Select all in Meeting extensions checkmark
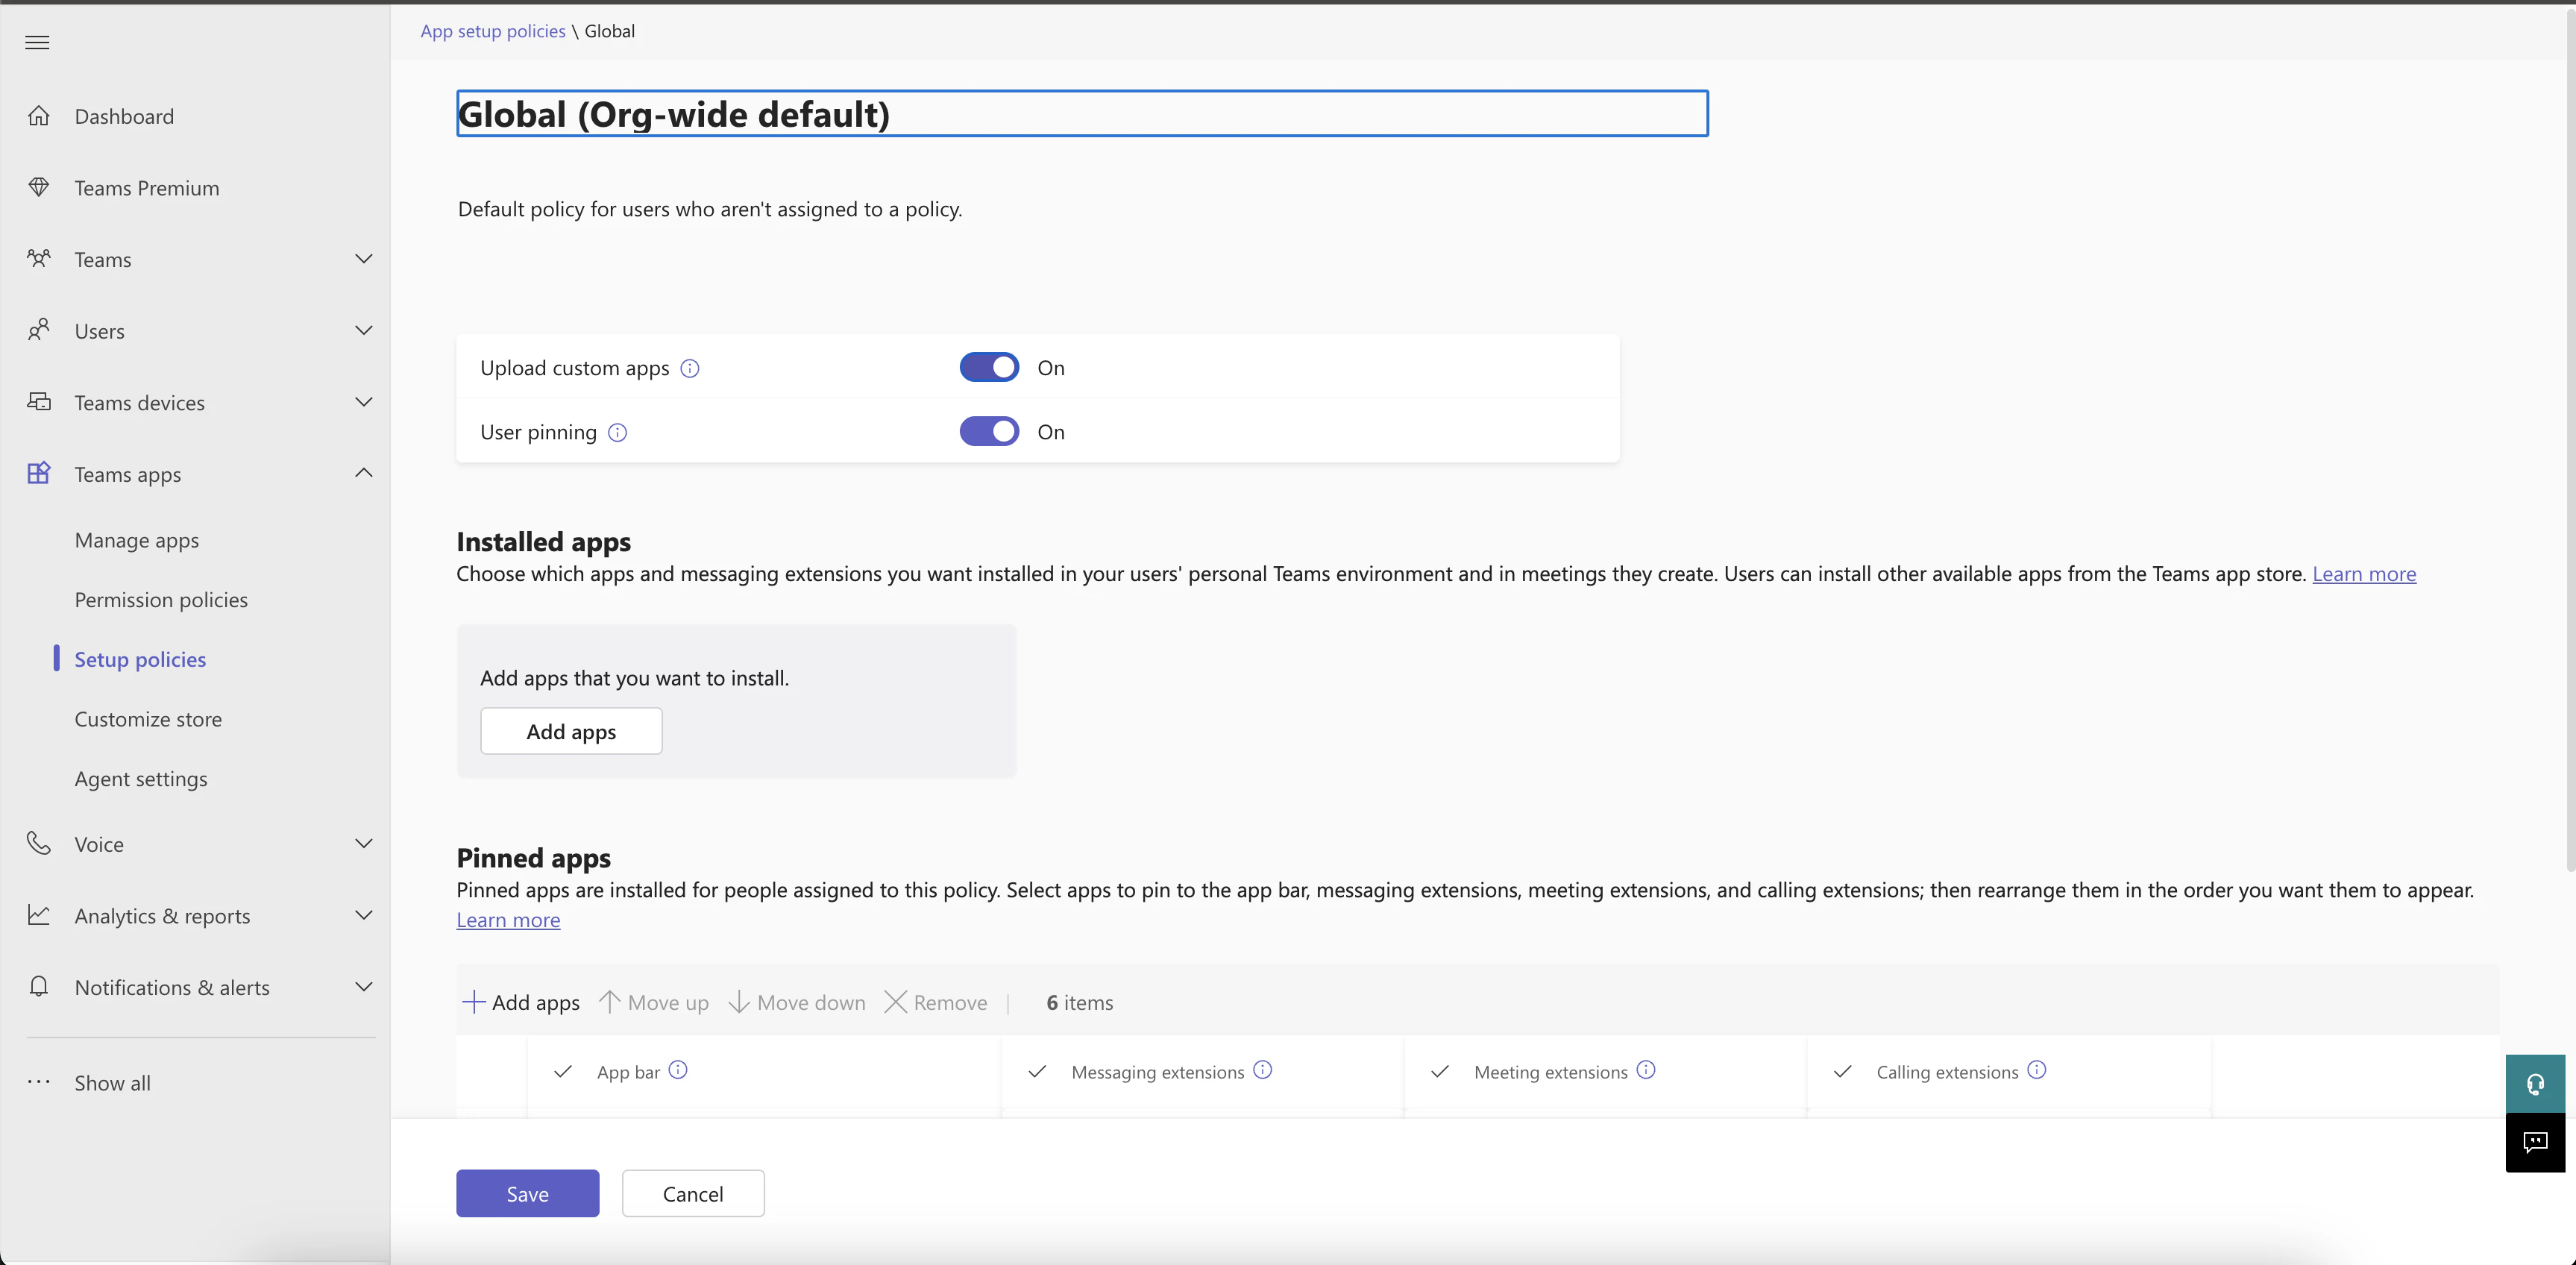The height and width of the screenshot is (1265, 2576). tap(1440, 1071)
